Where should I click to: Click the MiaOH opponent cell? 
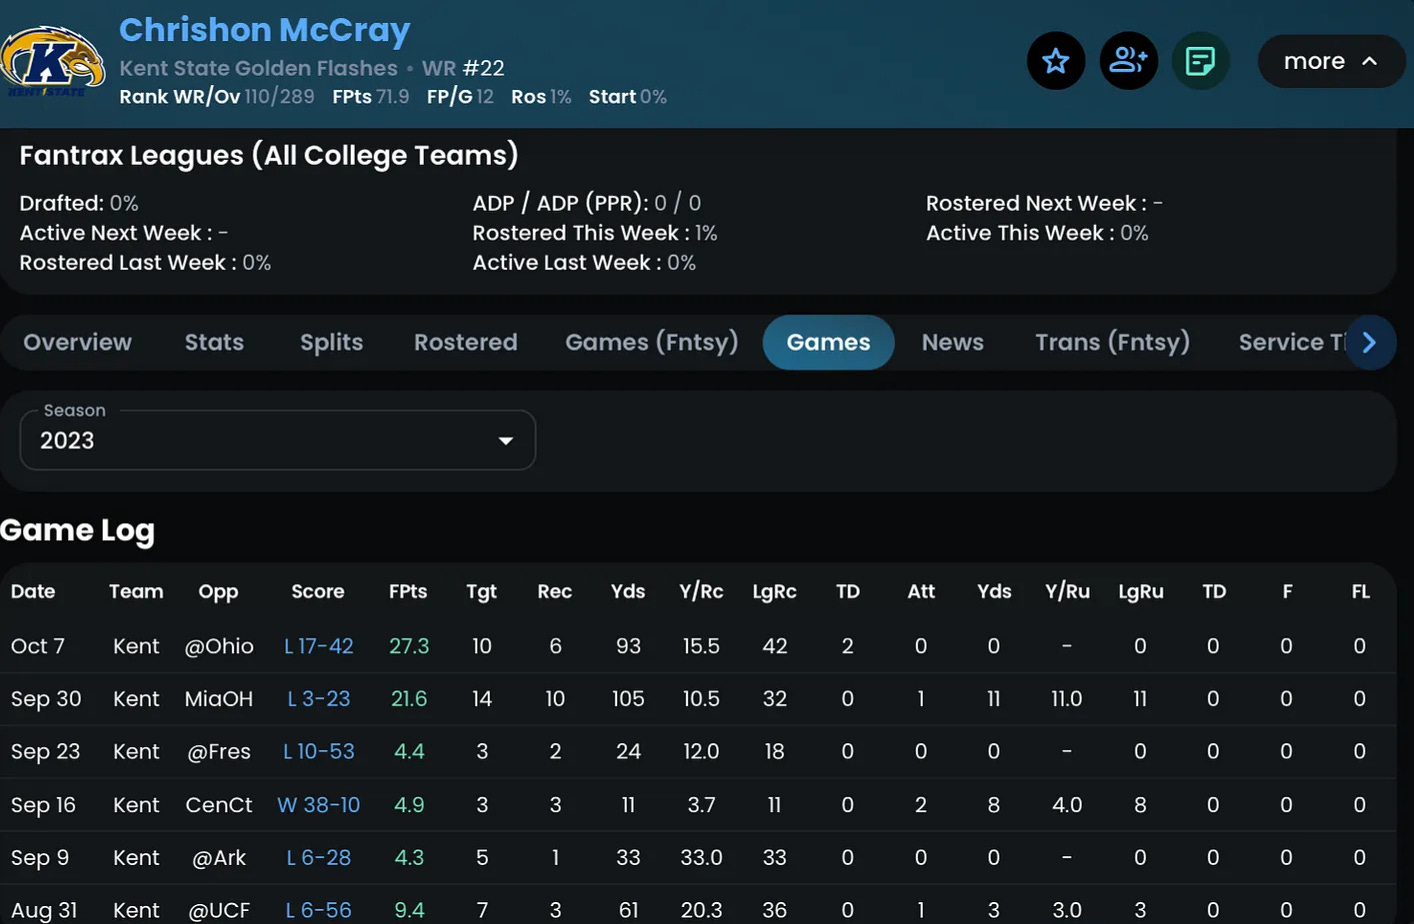[x=219, y=699]
